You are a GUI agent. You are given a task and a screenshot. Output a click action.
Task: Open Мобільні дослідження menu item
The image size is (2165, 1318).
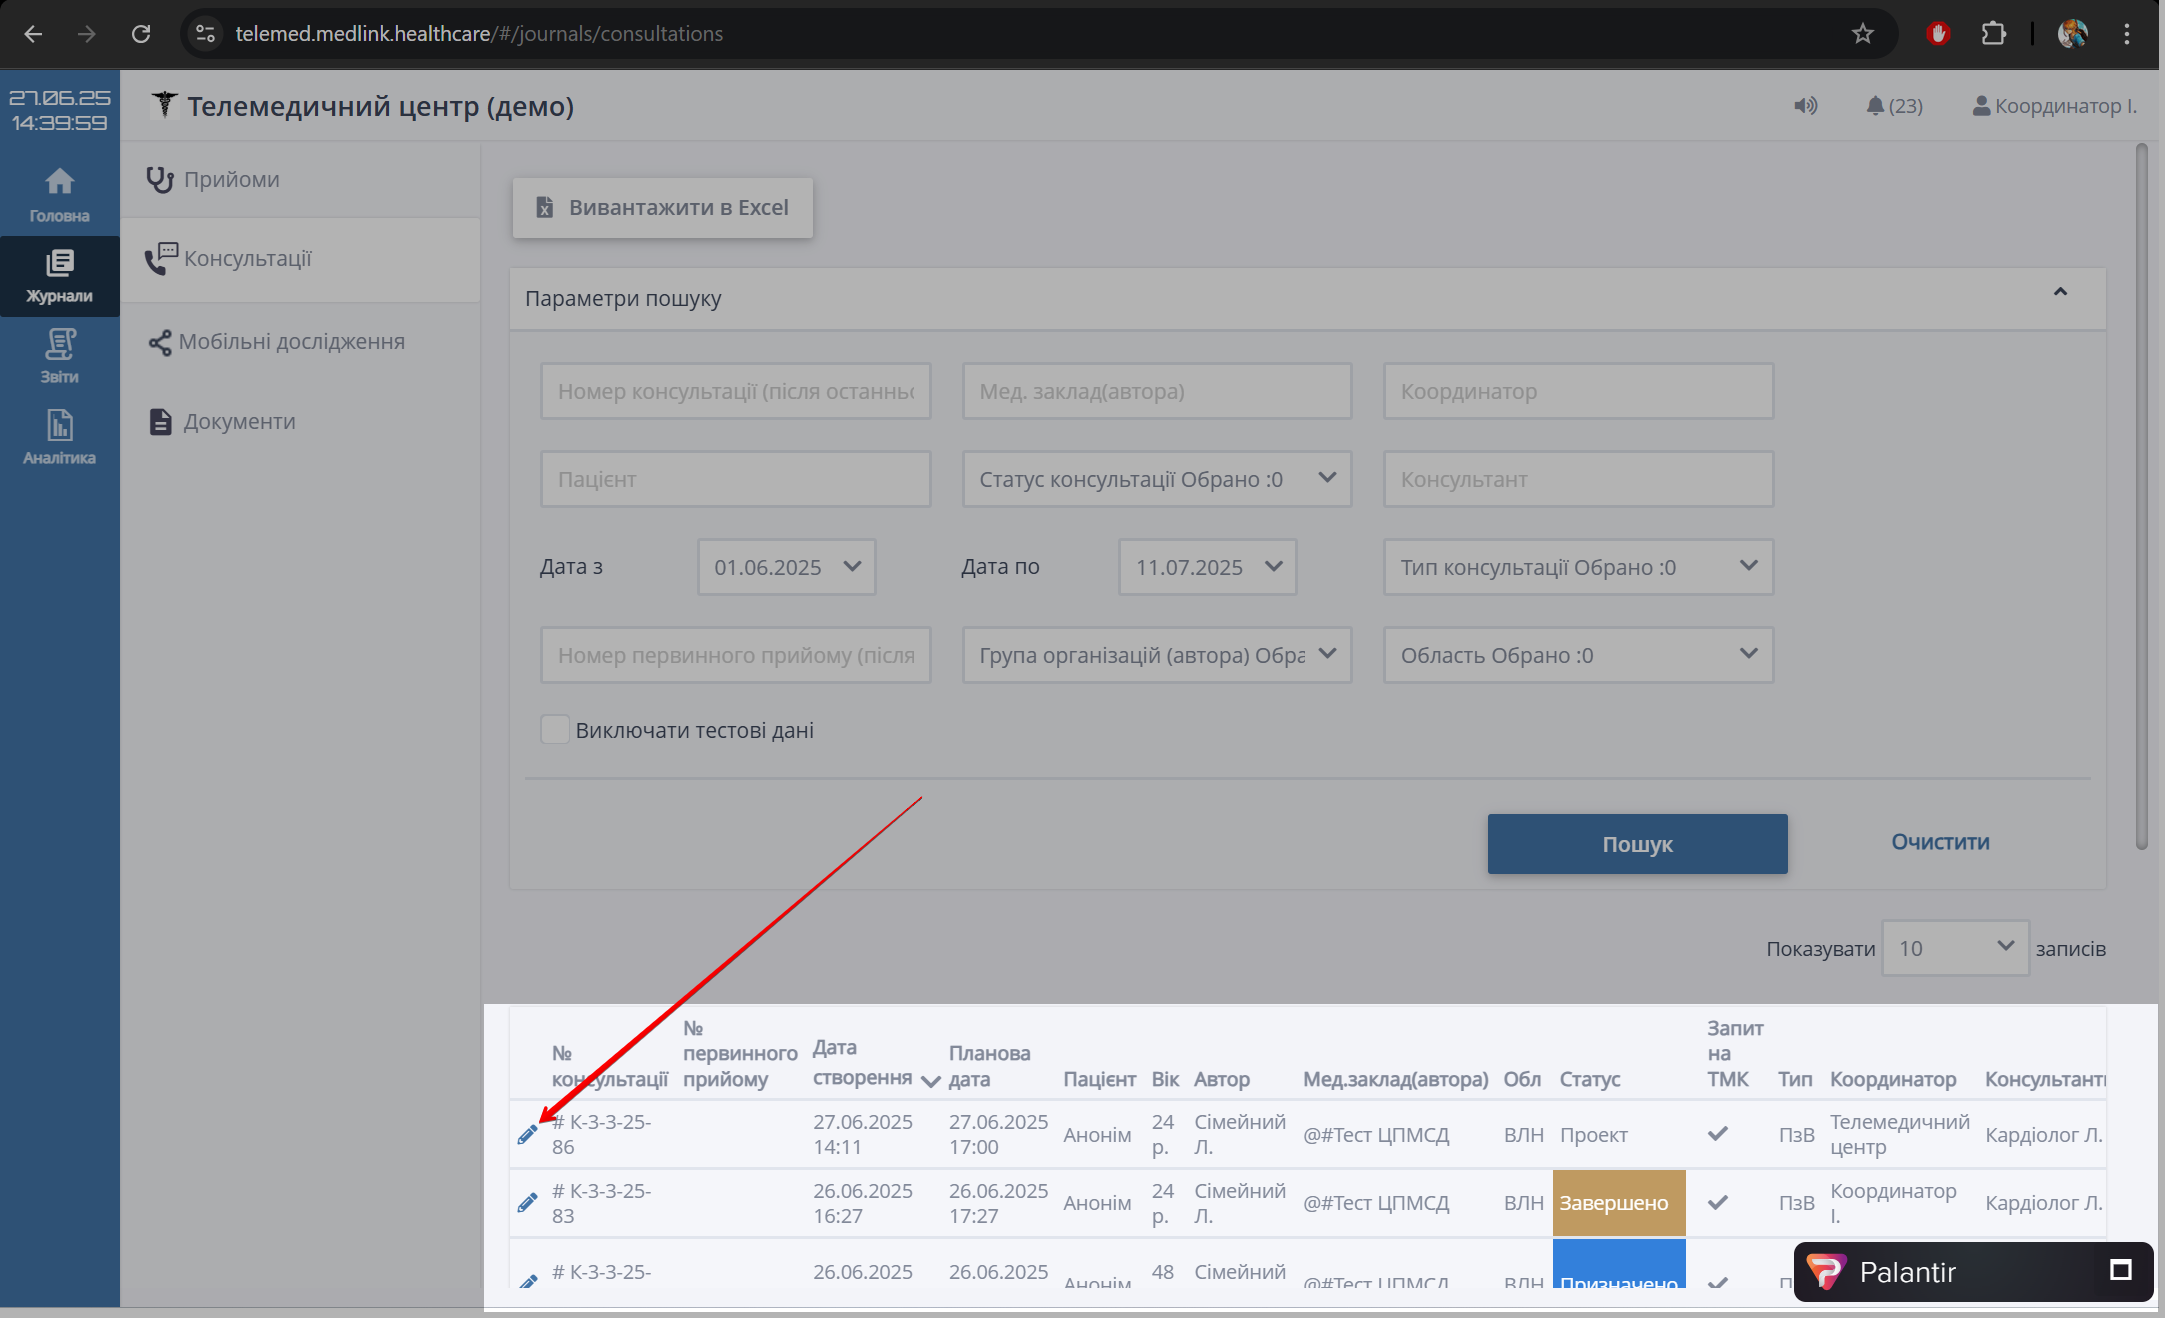tap(290, 342)
